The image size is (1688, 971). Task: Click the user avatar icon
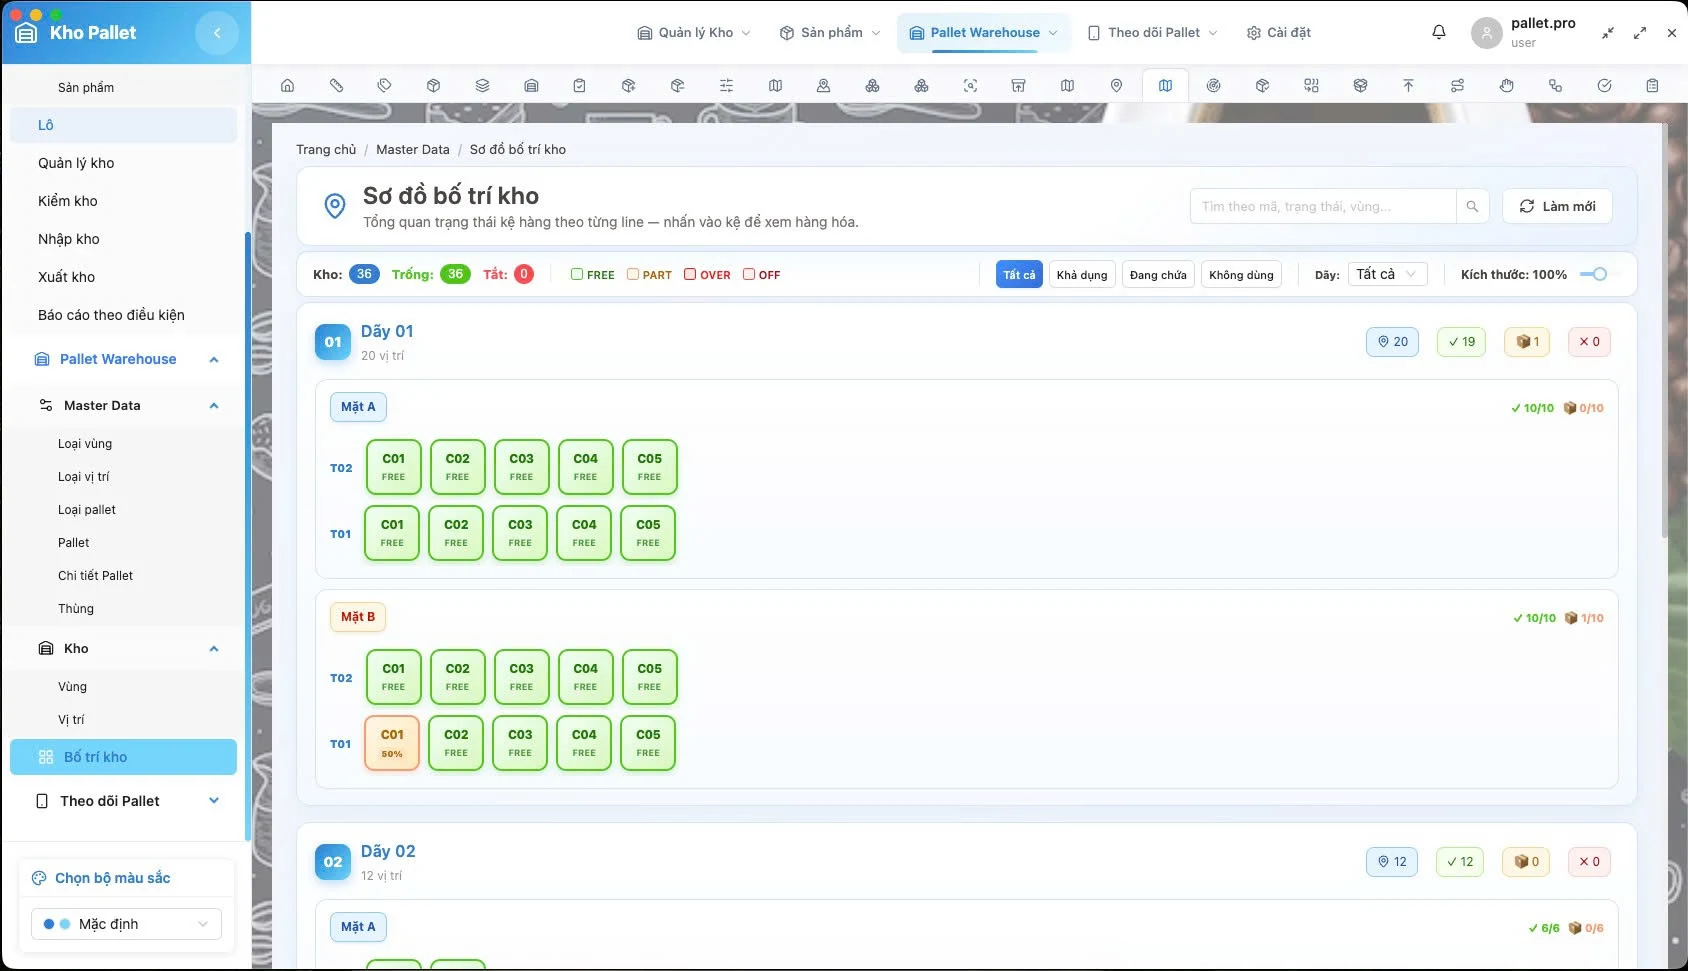pos(1486,33)
